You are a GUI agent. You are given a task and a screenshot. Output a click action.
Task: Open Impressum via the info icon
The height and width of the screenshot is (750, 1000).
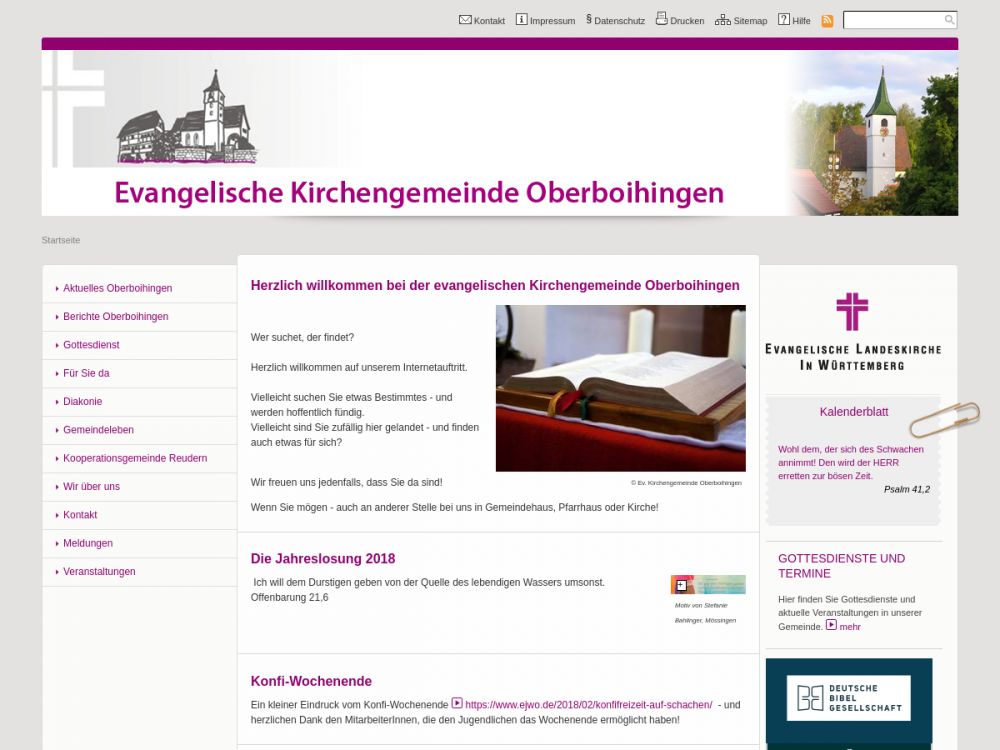(521, 19)
